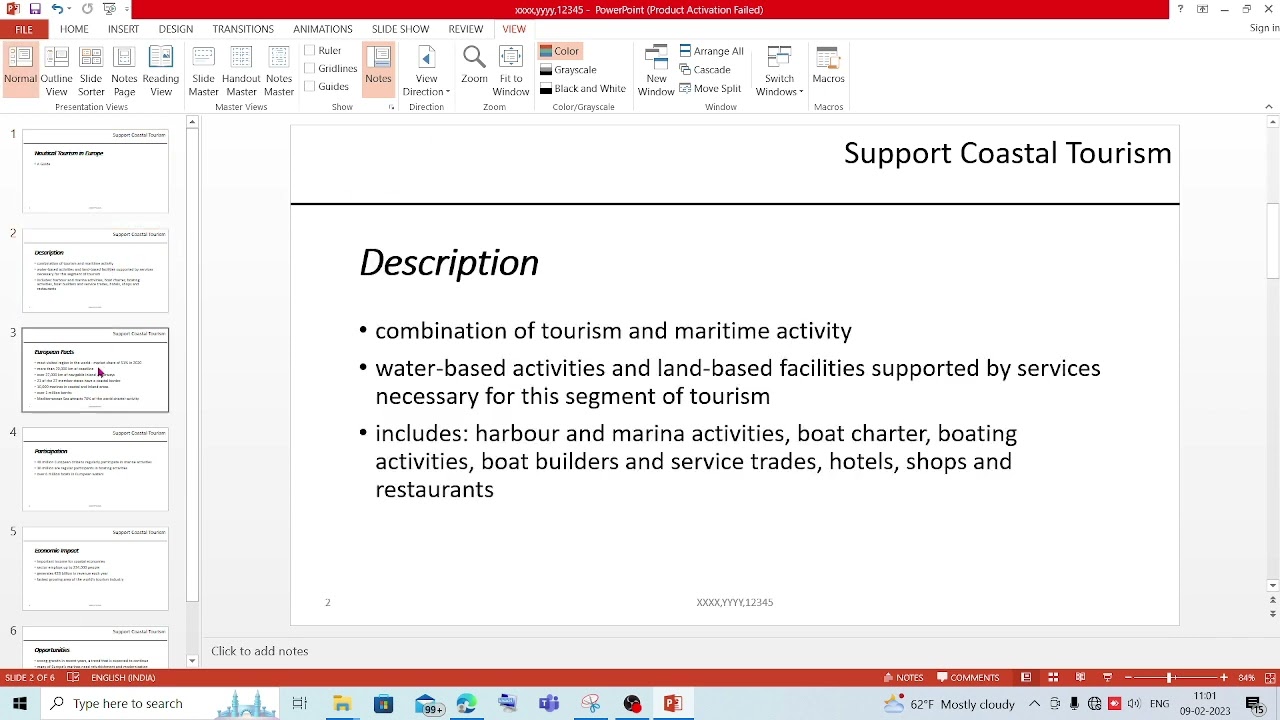
Task: Go to next slide arrow on scrollbar
Action: point(1272,613)
